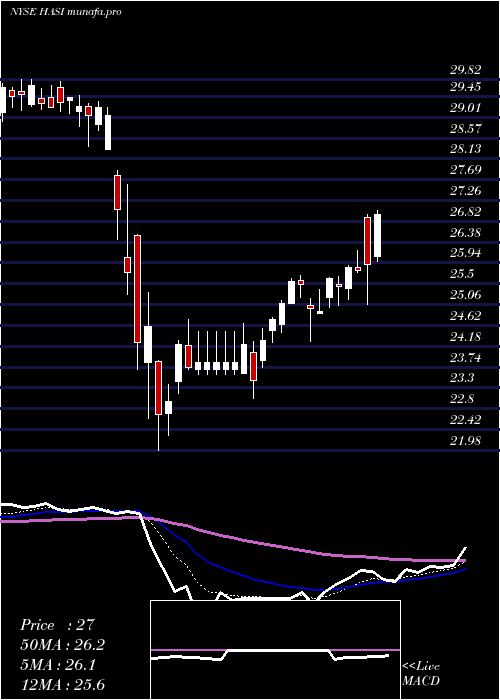
Task: Click the <<Live MACD label
Action: (x=421, y=673)
